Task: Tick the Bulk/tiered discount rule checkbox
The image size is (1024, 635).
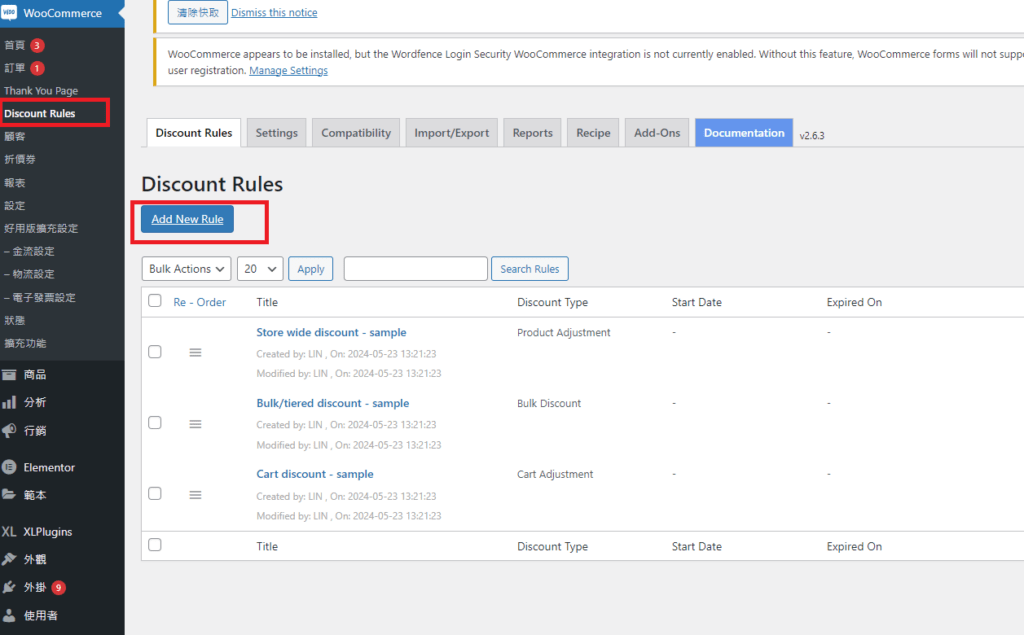Action: click(x=155, y=423)
